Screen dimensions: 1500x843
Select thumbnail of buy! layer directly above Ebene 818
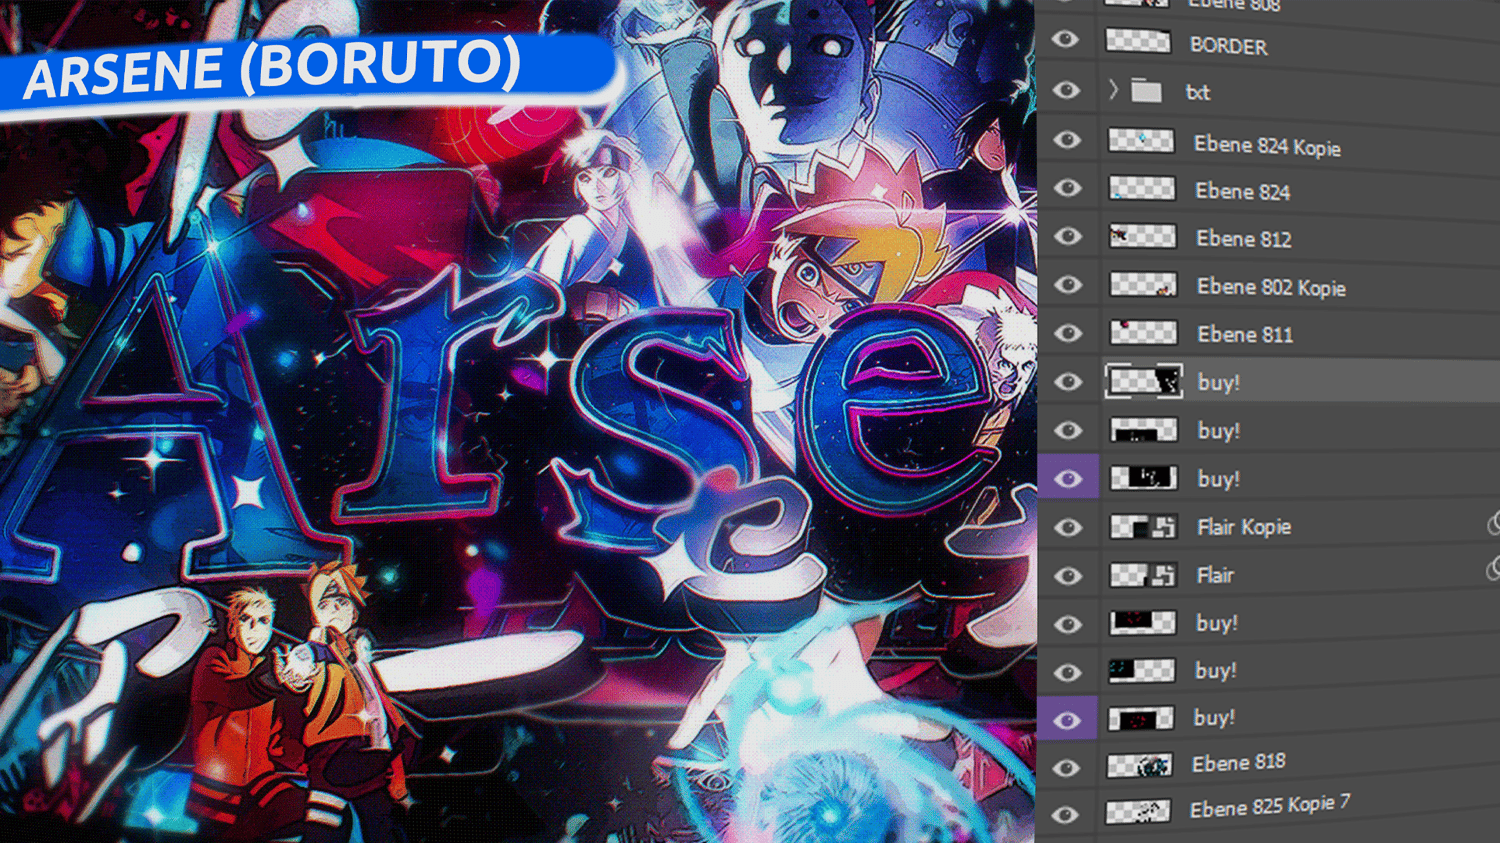[1141, 719]
